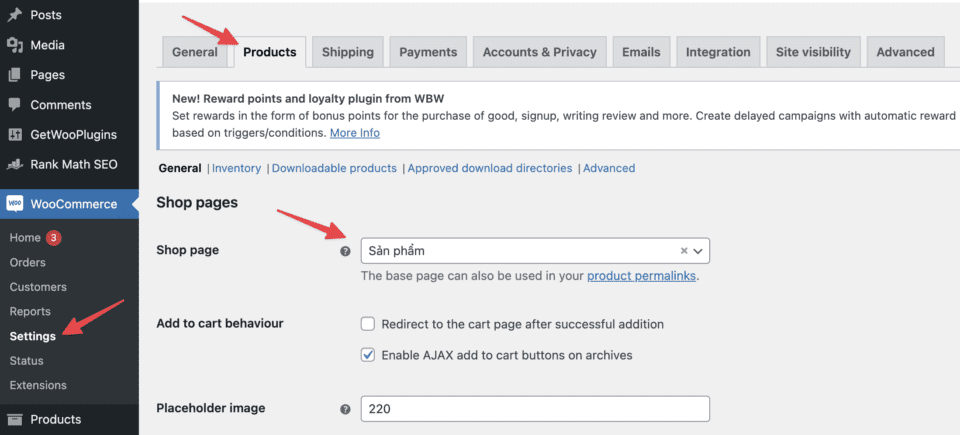Viewport: 960px width, 435px height.
Task: Open the product permalinks link
Action: click(641, 276)
